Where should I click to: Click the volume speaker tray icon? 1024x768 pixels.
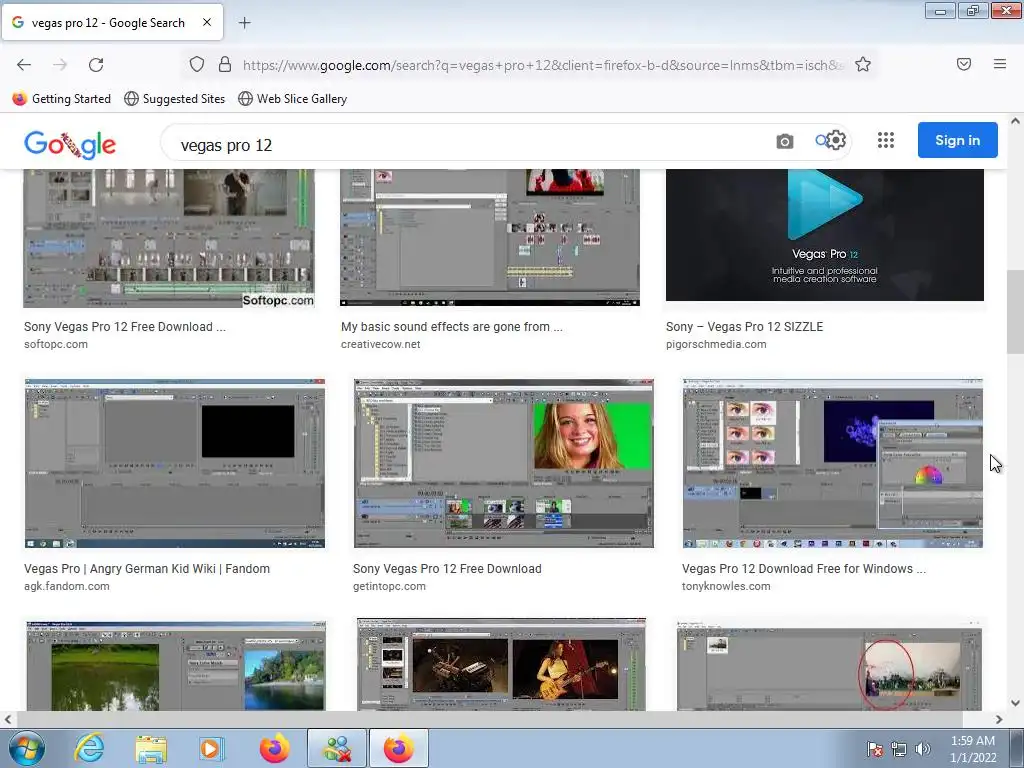[923, 750]
